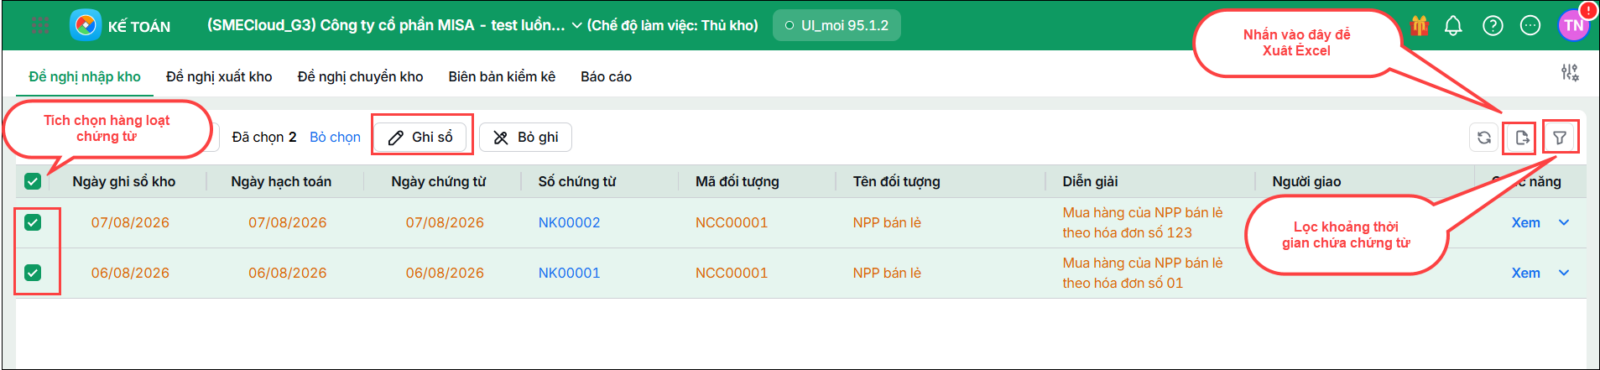Image resolution: width=1600 pixels, height=370 pixels.
Task: Open voucher number NK00001 link
Action: [x=569, y=273]
